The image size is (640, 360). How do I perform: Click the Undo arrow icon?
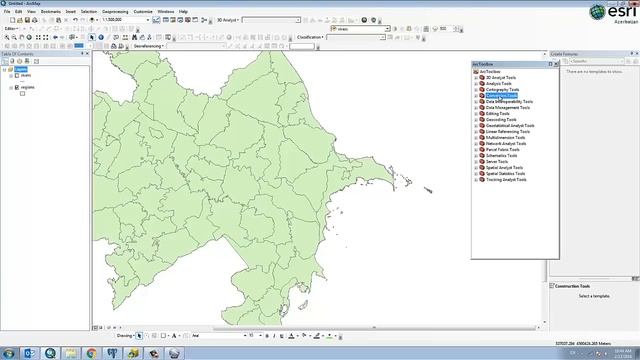point(75,20)
